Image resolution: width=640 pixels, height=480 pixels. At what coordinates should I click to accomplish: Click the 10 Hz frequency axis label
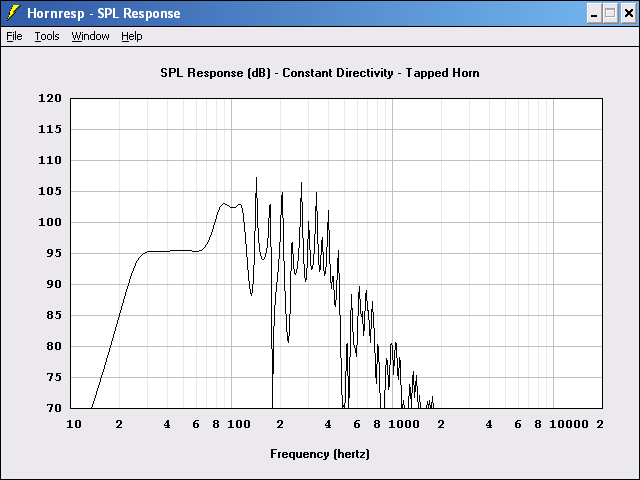[x=74, y=424]
